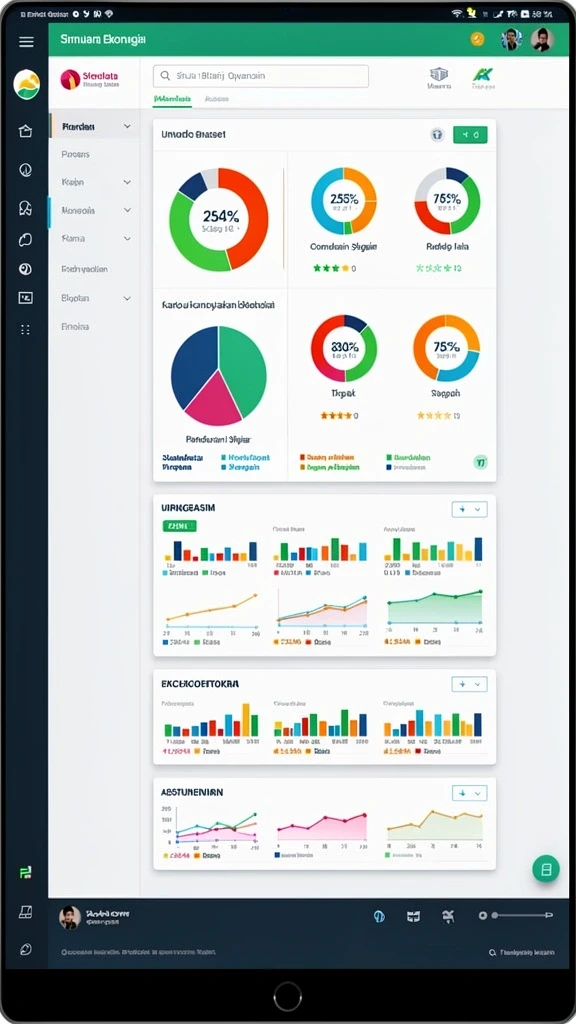Click the building icon in top toolbar
Viewport: 576px width, 1024px height.
click(x=439, y=74)
